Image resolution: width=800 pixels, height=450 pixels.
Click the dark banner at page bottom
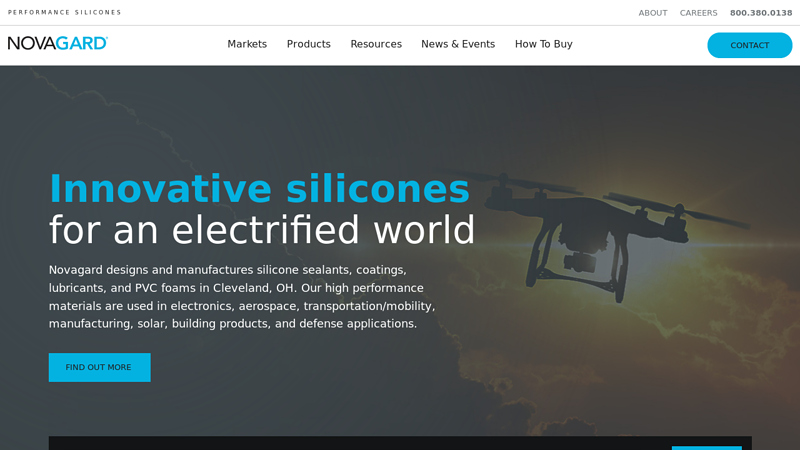(400, 443)
